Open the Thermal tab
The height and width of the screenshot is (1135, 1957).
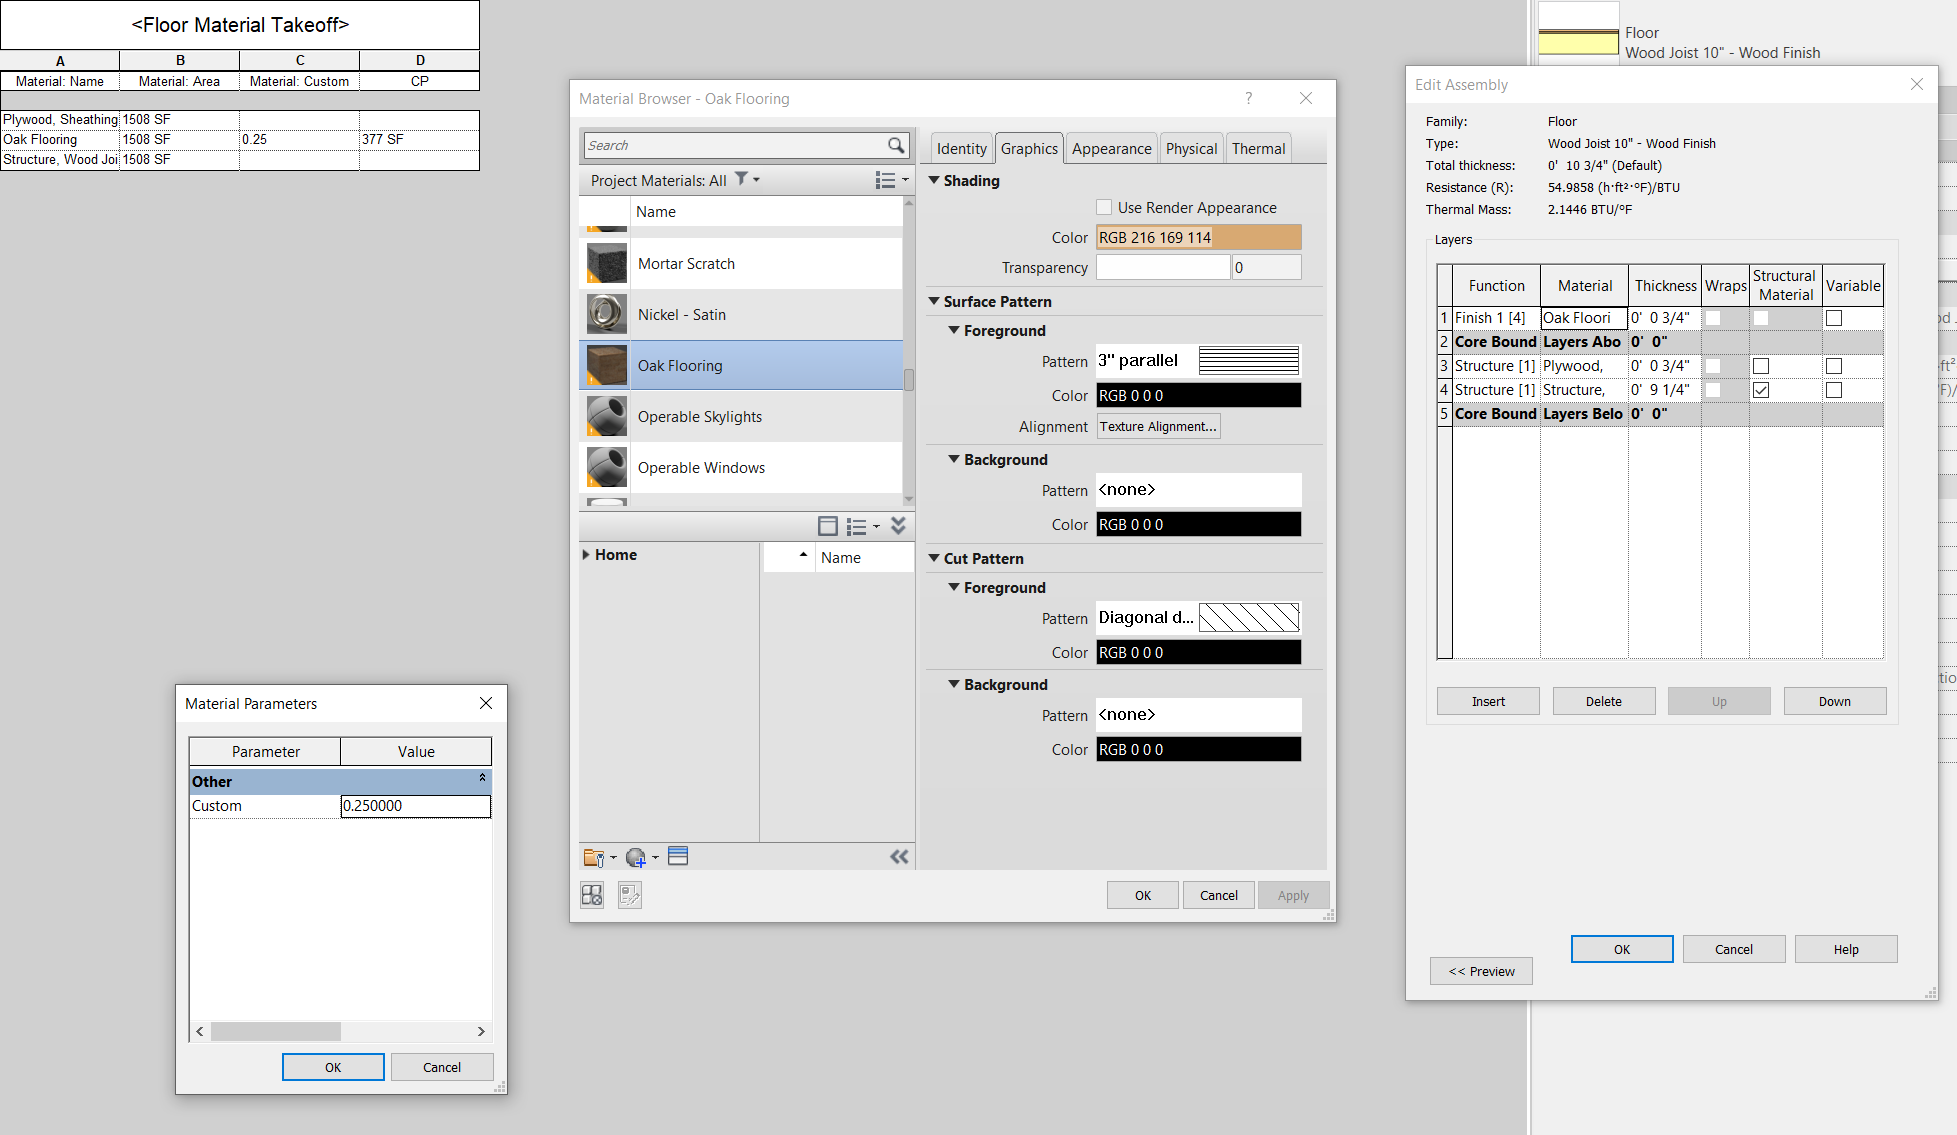click(1257, 148)
